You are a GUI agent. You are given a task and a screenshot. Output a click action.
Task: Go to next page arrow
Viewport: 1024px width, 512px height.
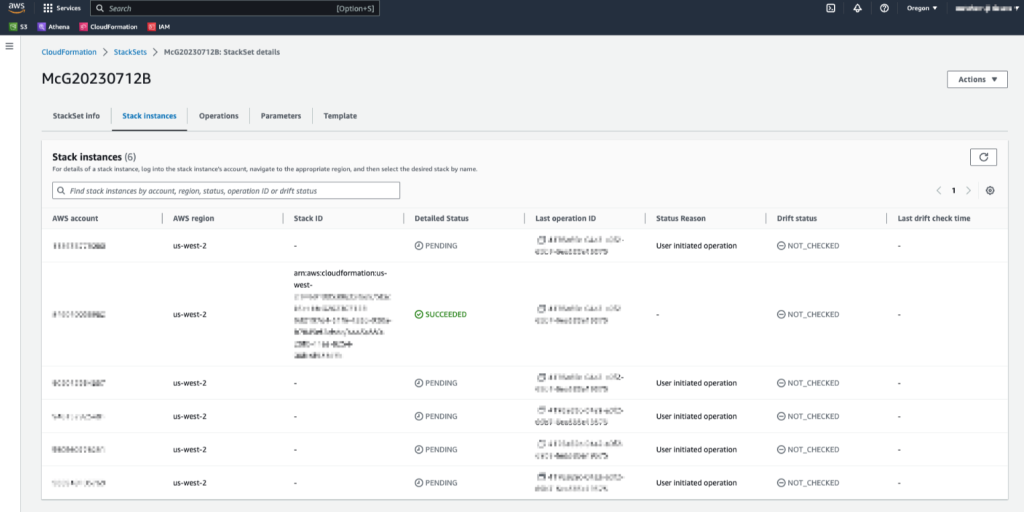tap(968, 191)
